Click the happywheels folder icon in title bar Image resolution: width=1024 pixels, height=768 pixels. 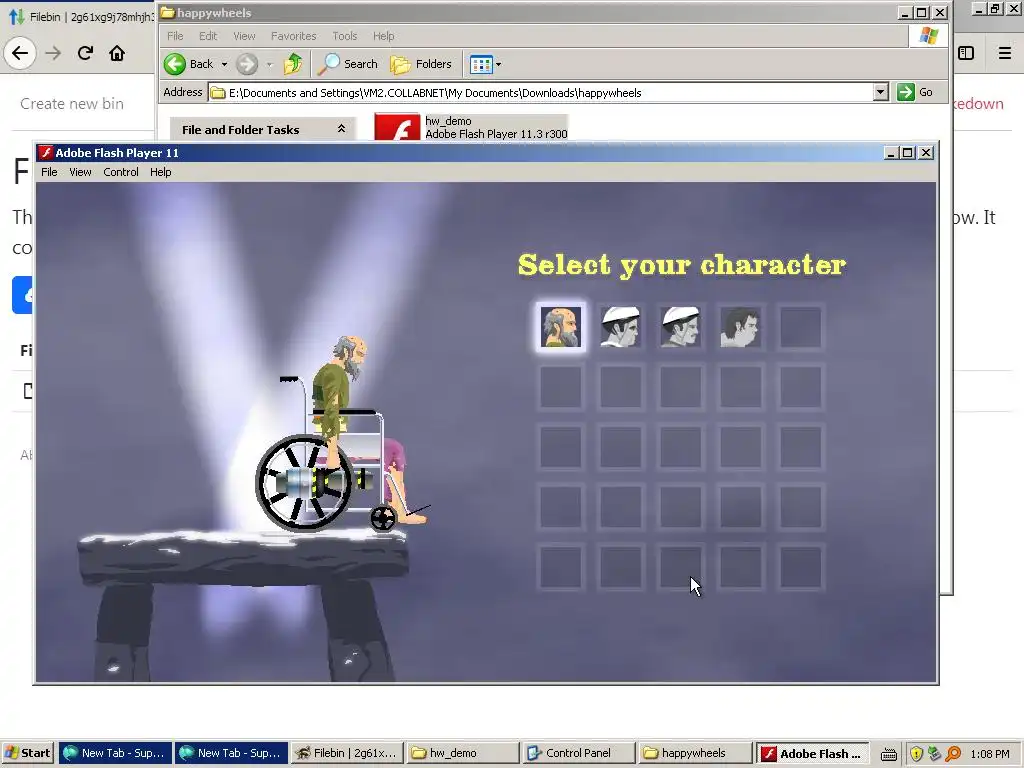click(x=168, y=12)
